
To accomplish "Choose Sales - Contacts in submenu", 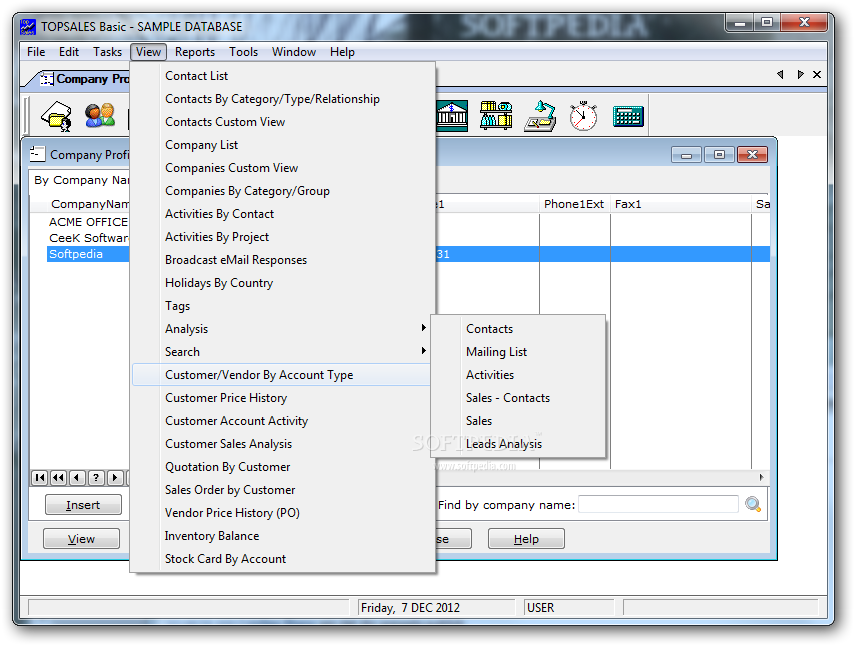I will (518, 398).
